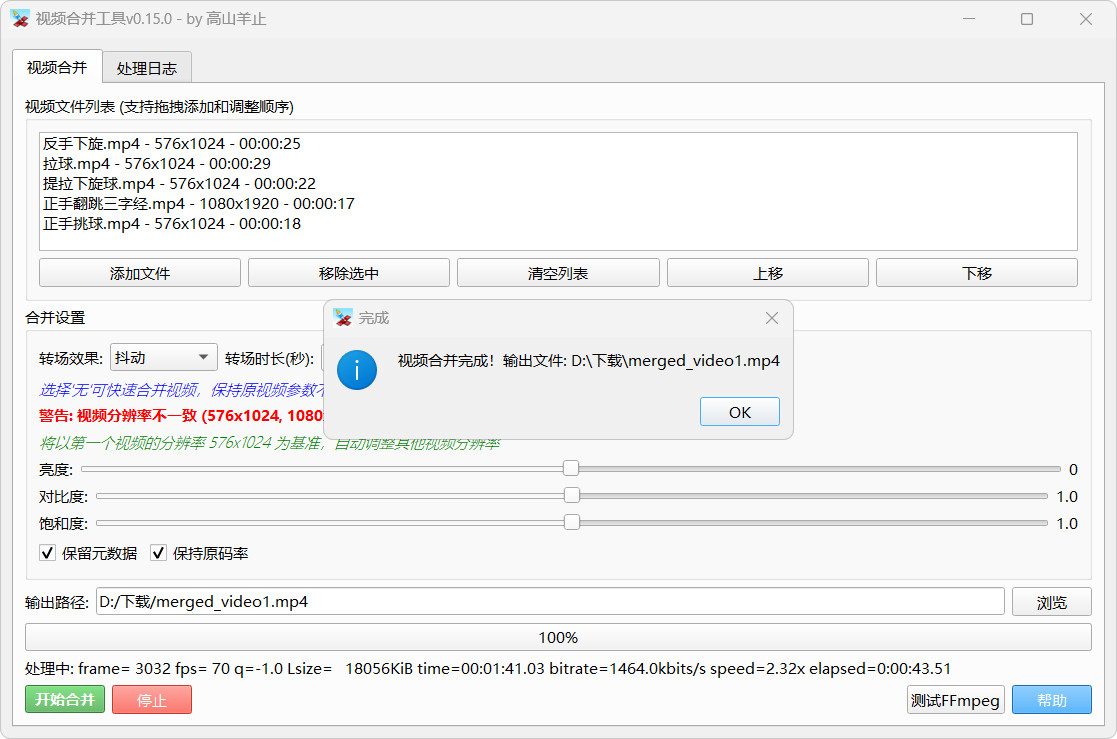
Task: Click the 浏览 button
Action: (x=1051, y=601)
